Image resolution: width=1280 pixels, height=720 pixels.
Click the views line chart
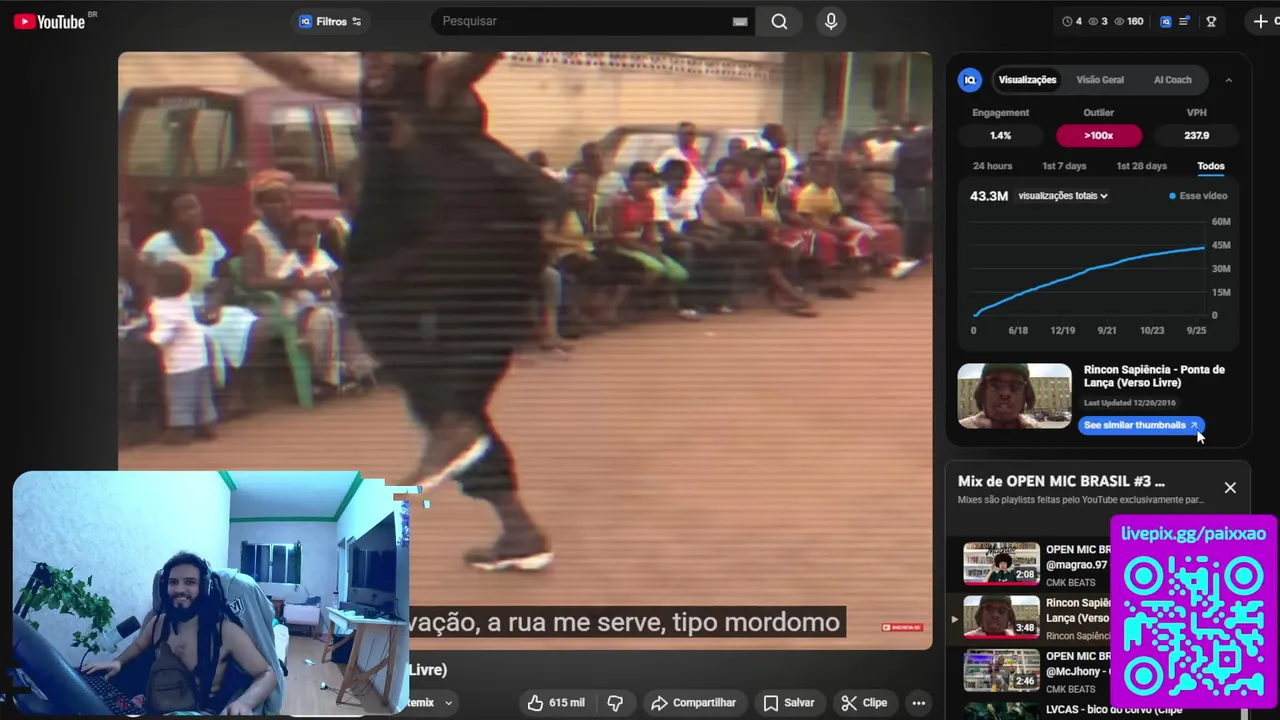tap(1090, 270)
